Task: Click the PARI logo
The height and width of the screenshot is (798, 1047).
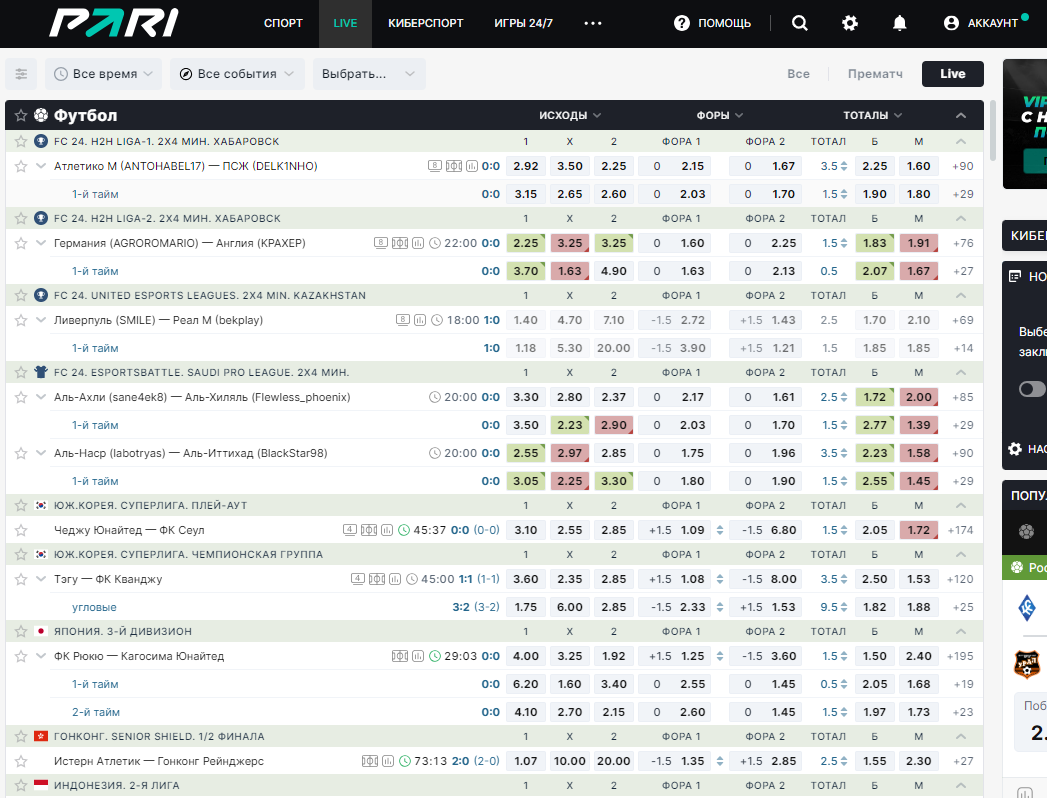Action: click(x=114, y=23)
